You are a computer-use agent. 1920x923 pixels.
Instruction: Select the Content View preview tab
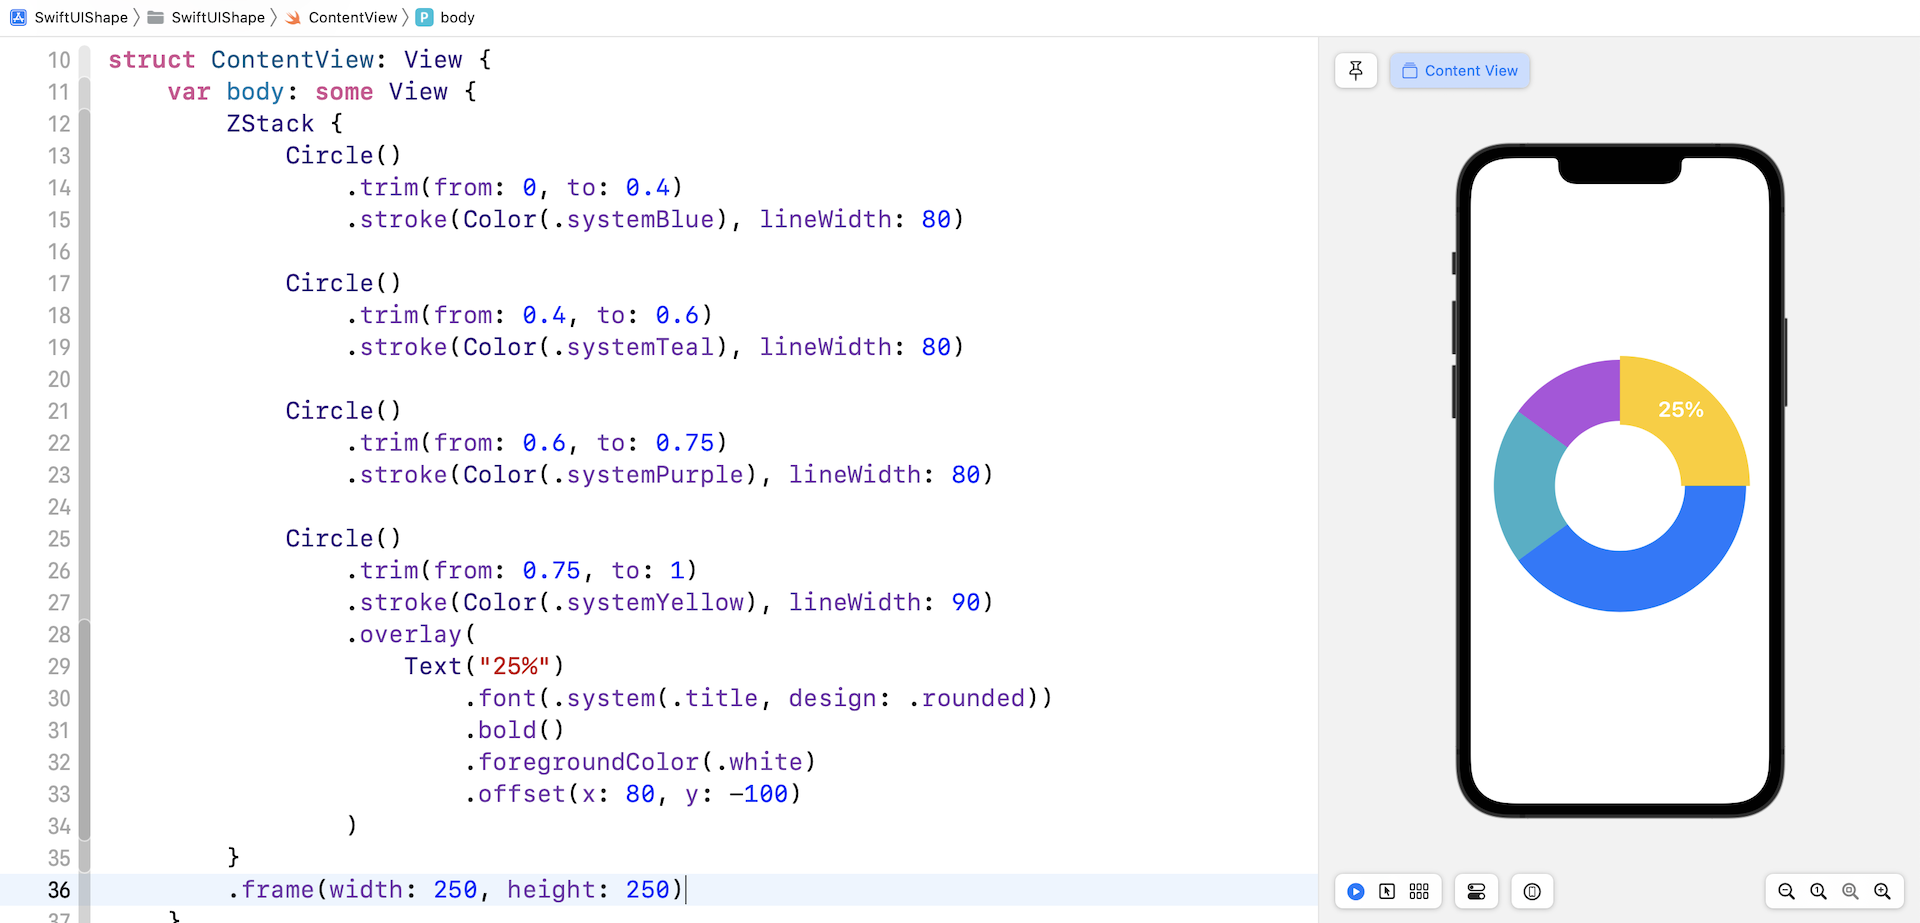pyautogui.click(x=1460, y=71)
